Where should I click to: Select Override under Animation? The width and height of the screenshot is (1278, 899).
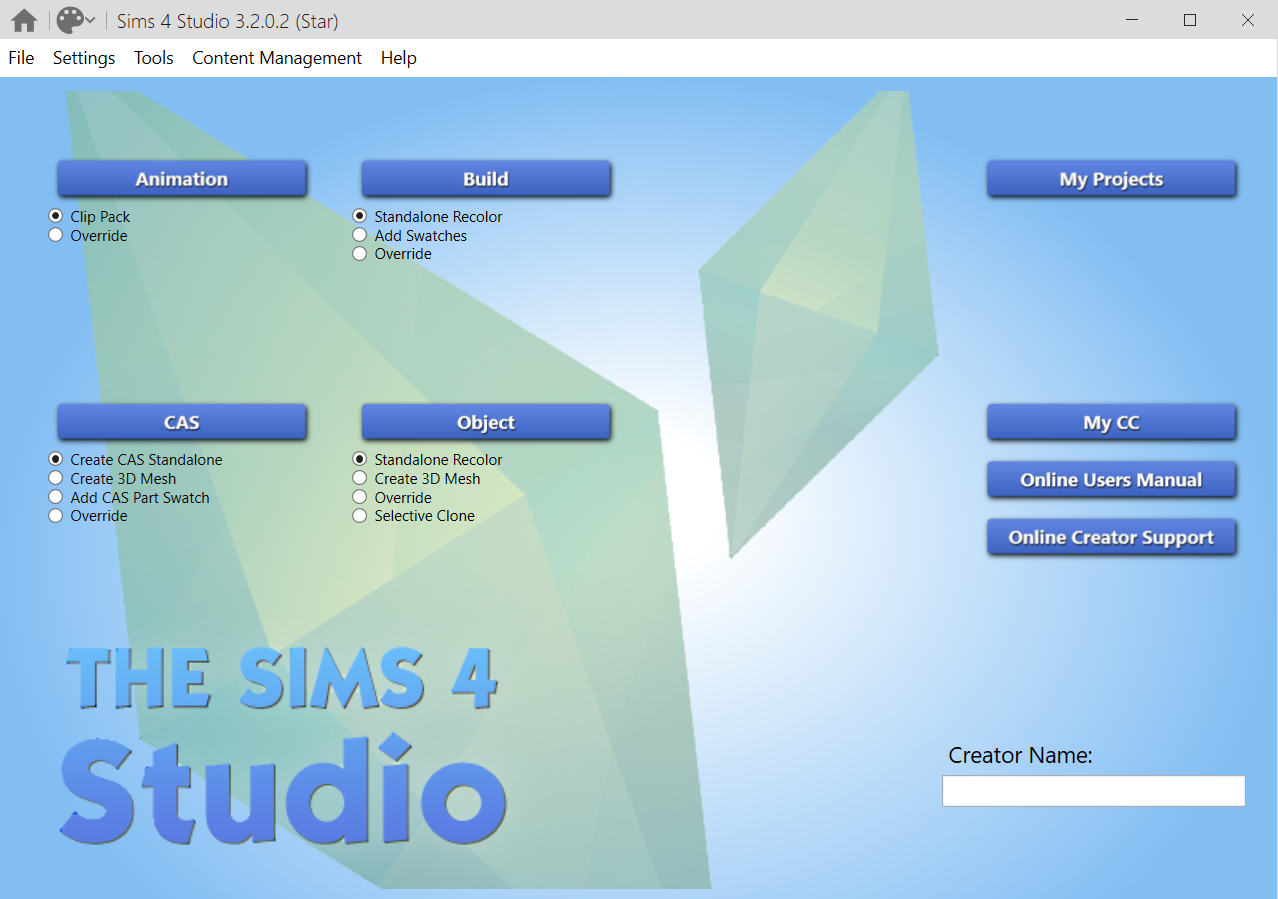[55, 235]
